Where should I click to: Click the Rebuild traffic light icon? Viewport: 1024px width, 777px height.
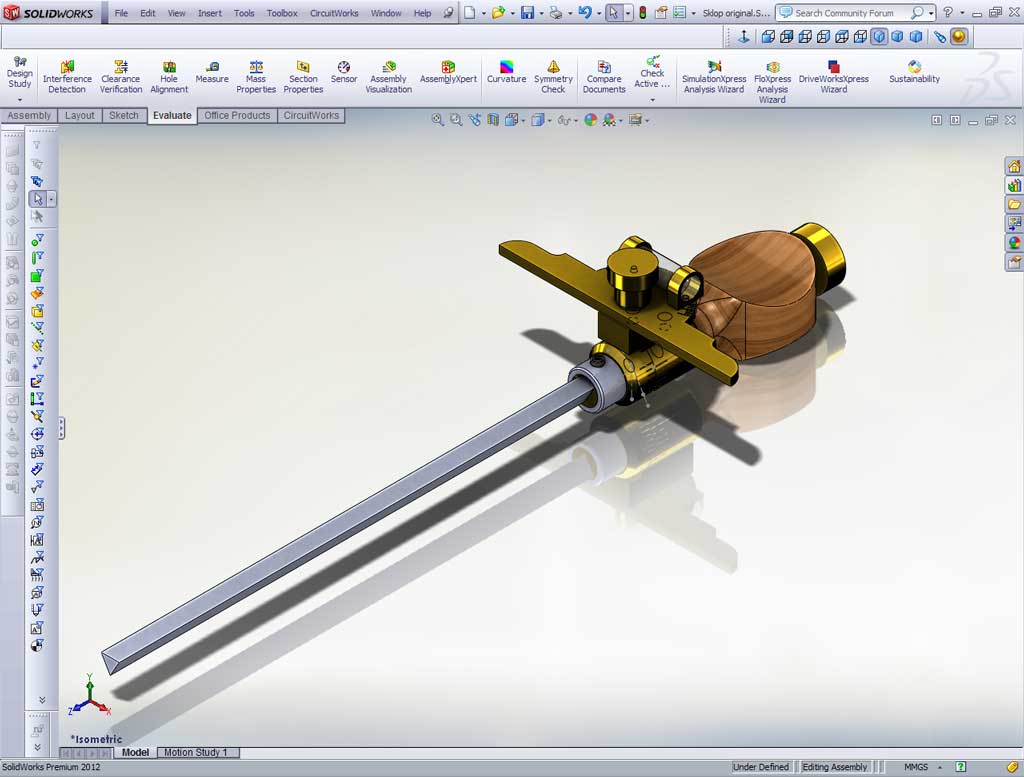pos(643,12)
